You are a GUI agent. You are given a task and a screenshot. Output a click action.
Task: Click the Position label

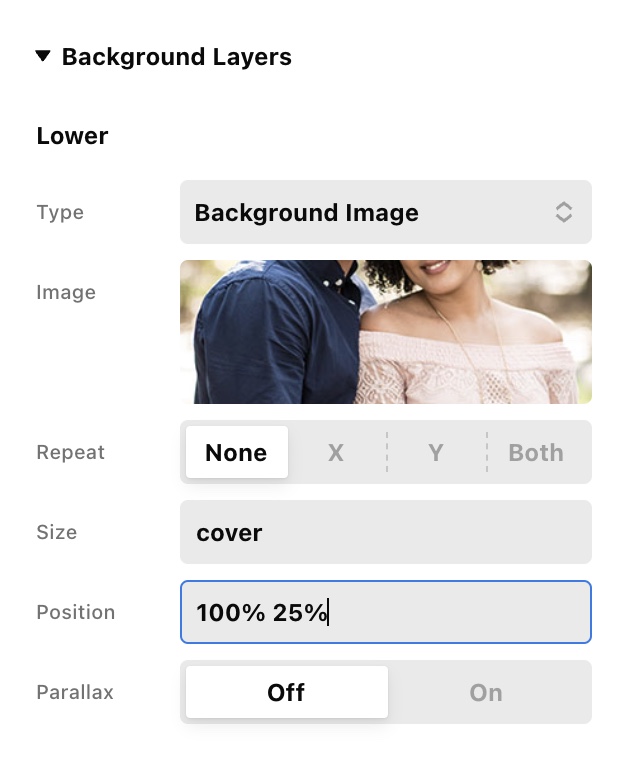(x=76, y=612)
